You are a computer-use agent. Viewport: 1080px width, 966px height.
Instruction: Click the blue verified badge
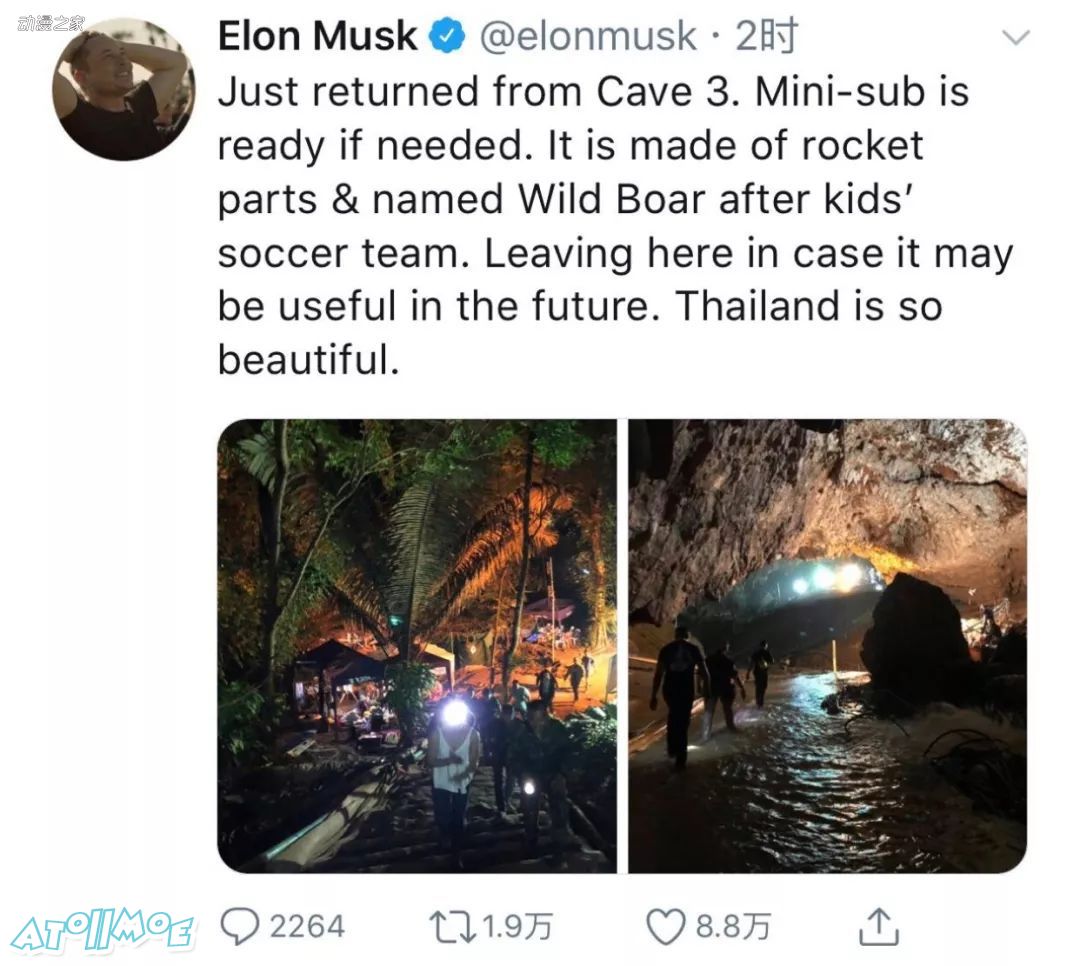447,36
